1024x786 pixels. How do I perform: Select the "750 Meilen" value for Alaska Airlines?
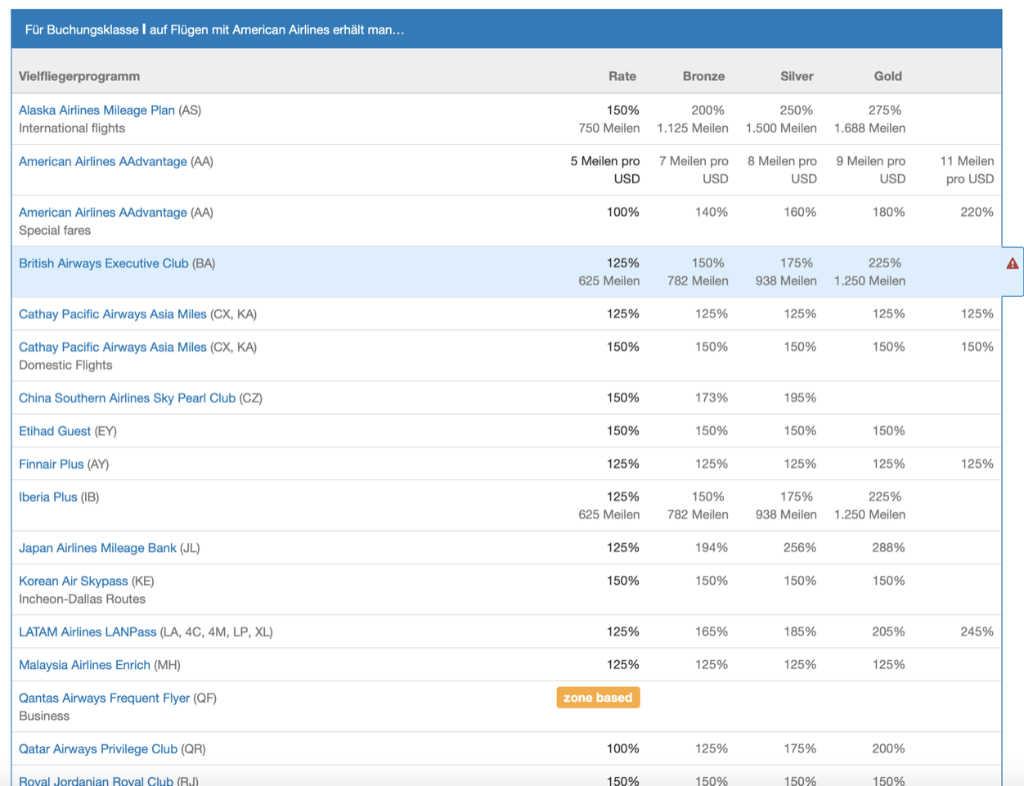click(609, 128)
